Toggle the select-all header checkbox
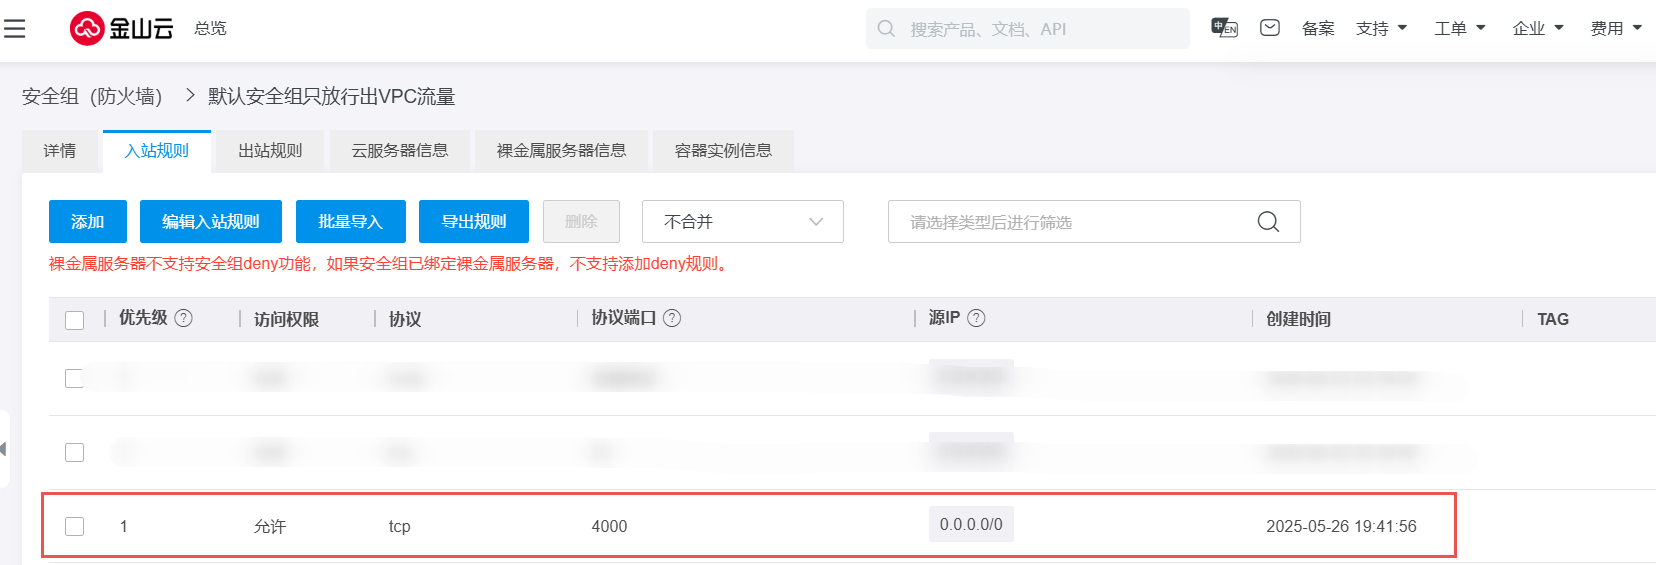The image size is (1656, 565). pos(74,320)
